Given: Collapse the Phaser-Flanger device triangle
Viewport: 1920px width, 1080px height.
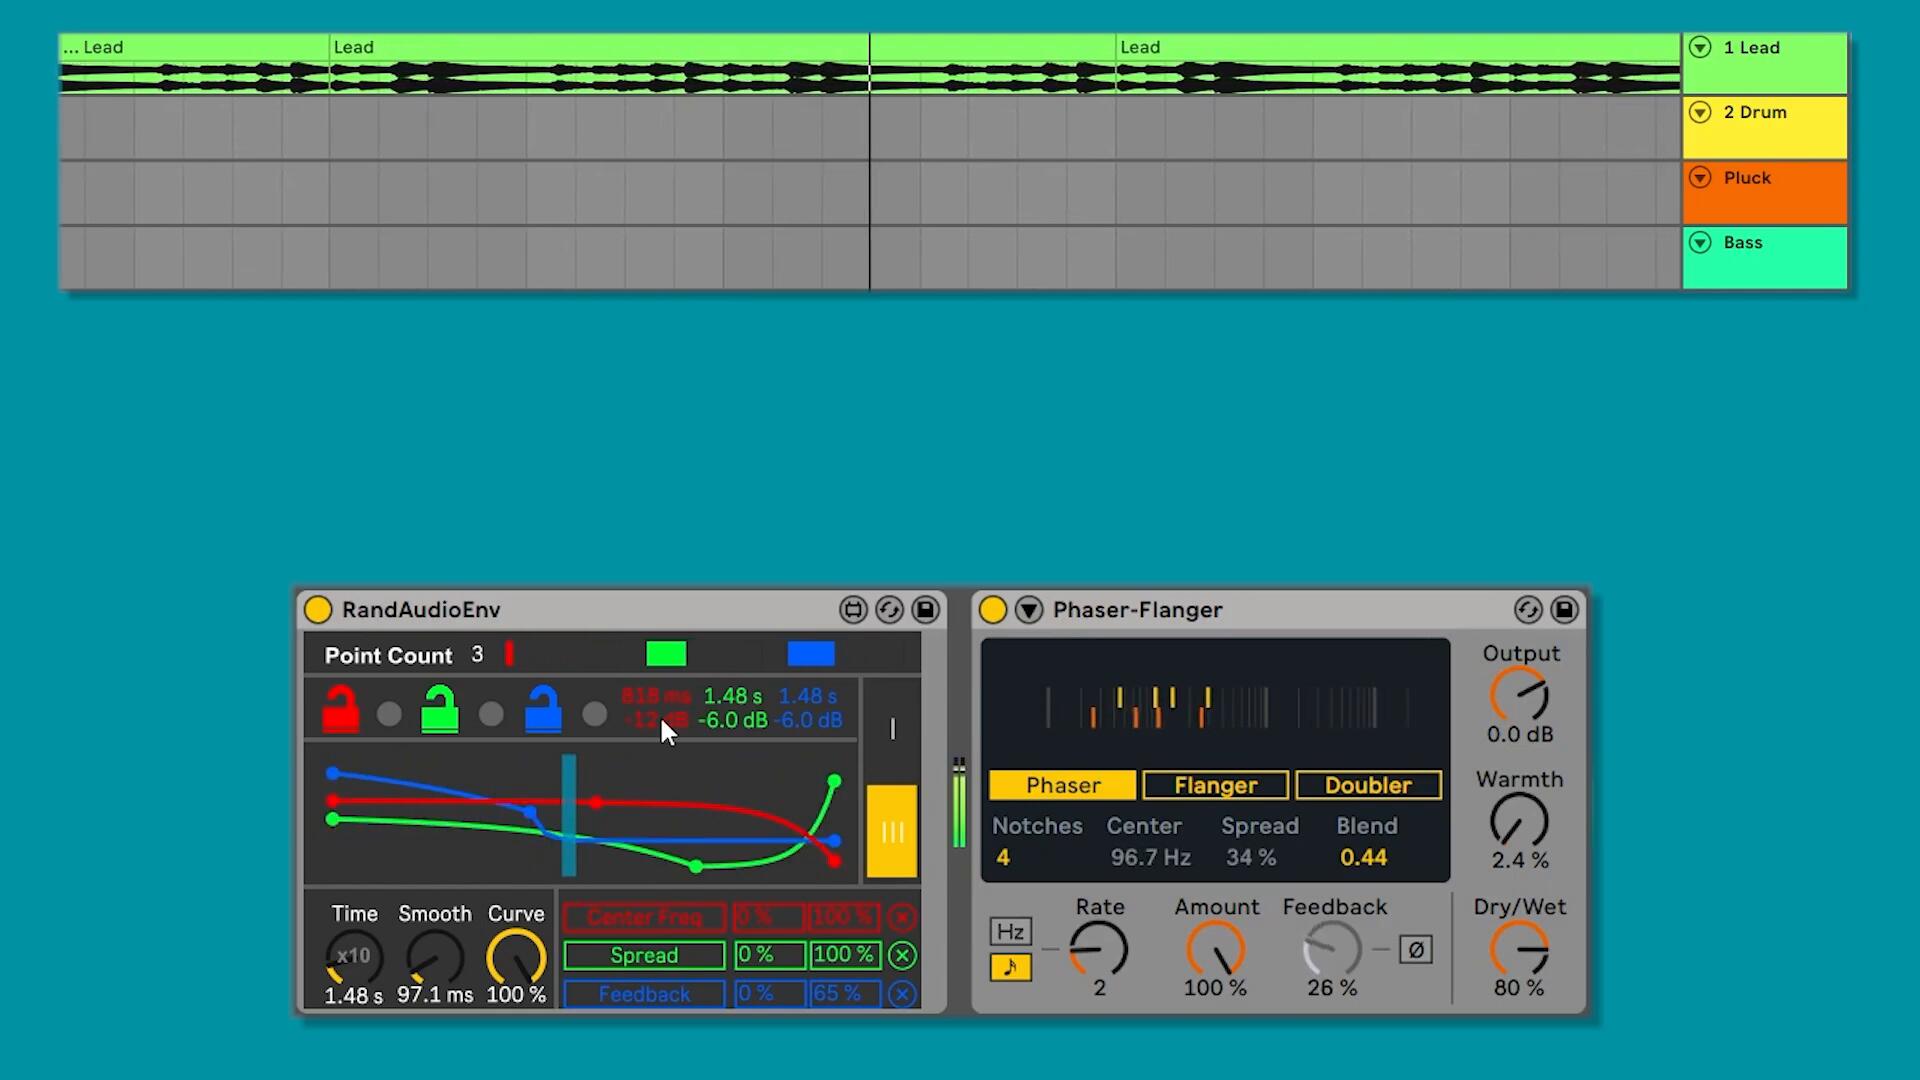Looking at the screenshot, I should [x=1029, y=610].
